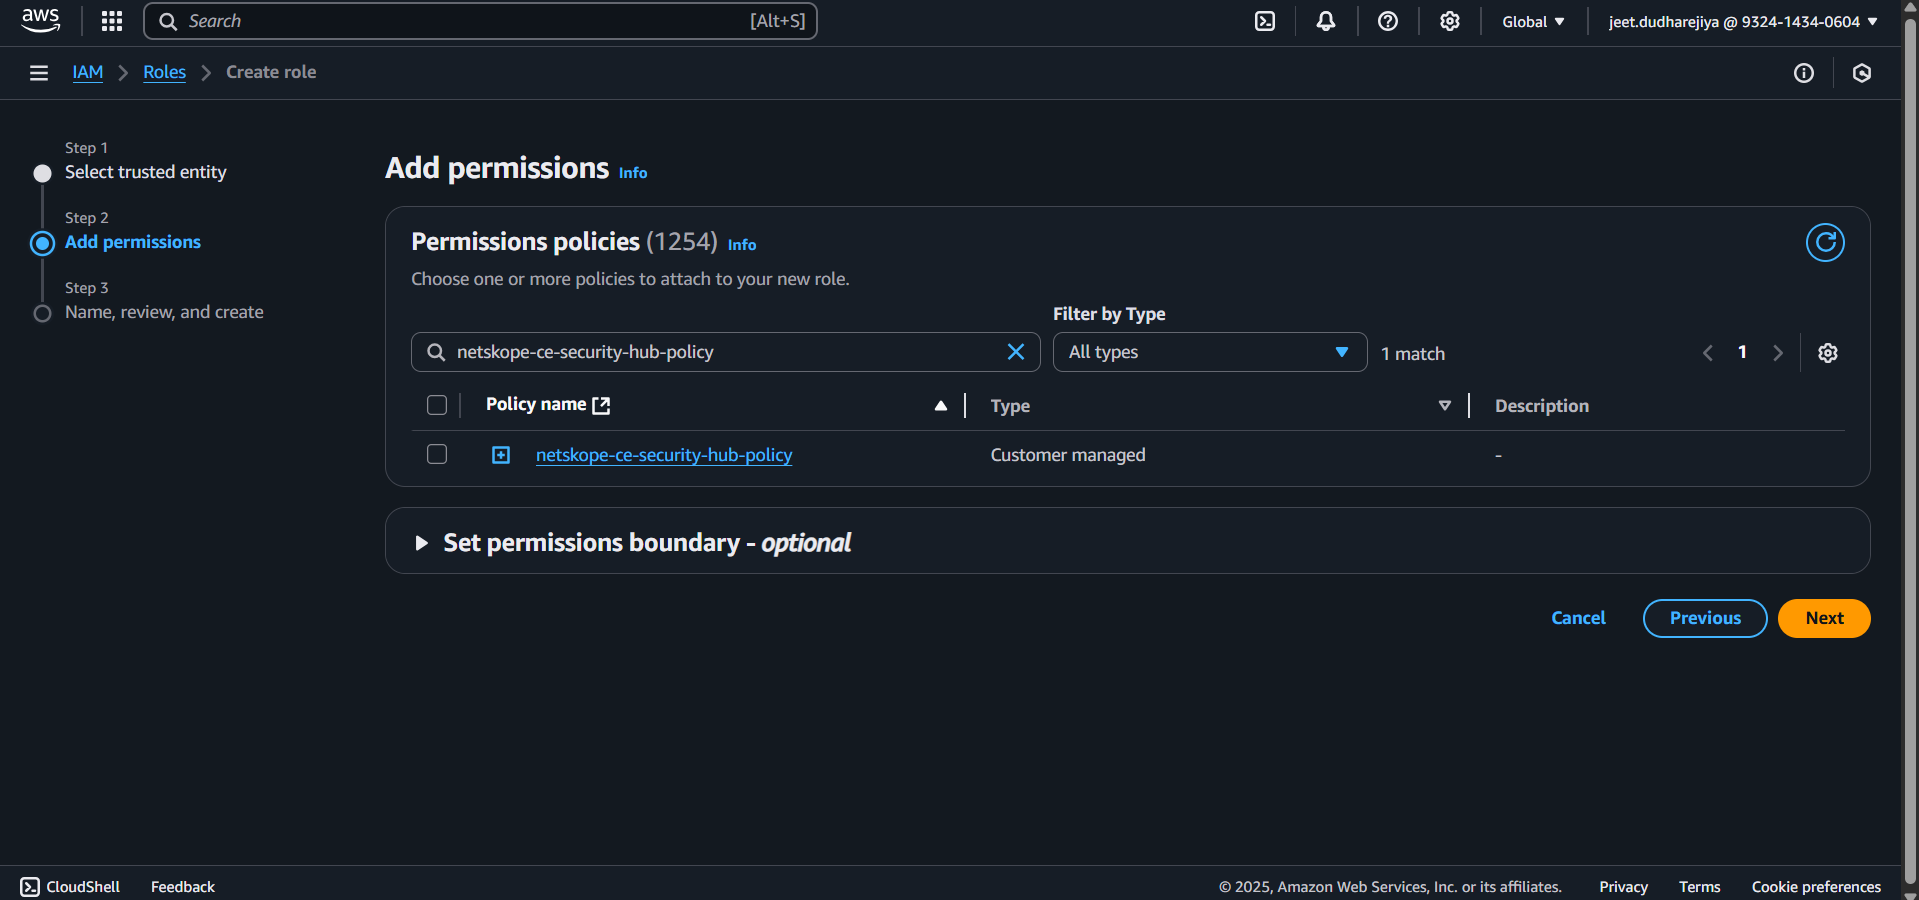Click into the policy search field

tap(726, 352)
